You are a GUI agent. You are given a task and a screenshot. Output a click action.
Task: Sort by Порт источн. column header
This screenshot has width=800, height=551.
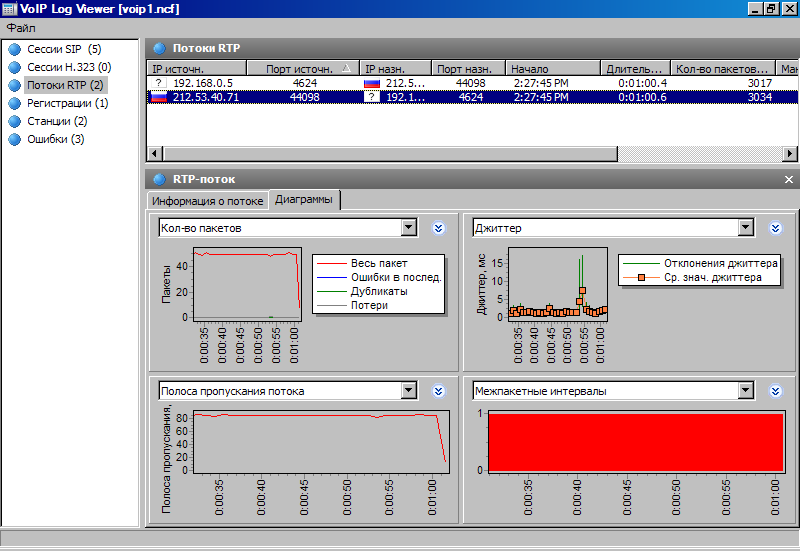tap(303, 68)
